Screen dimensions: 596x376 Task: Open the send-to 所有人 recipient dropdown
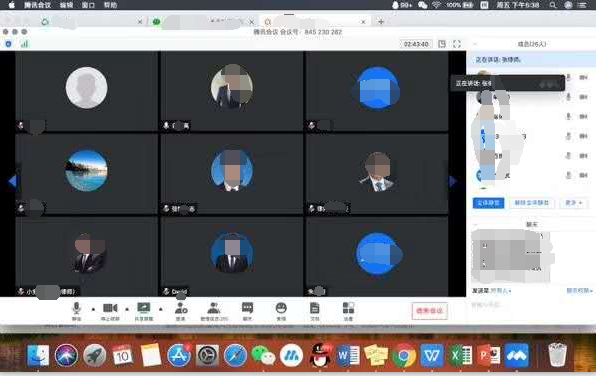(501, 290)
